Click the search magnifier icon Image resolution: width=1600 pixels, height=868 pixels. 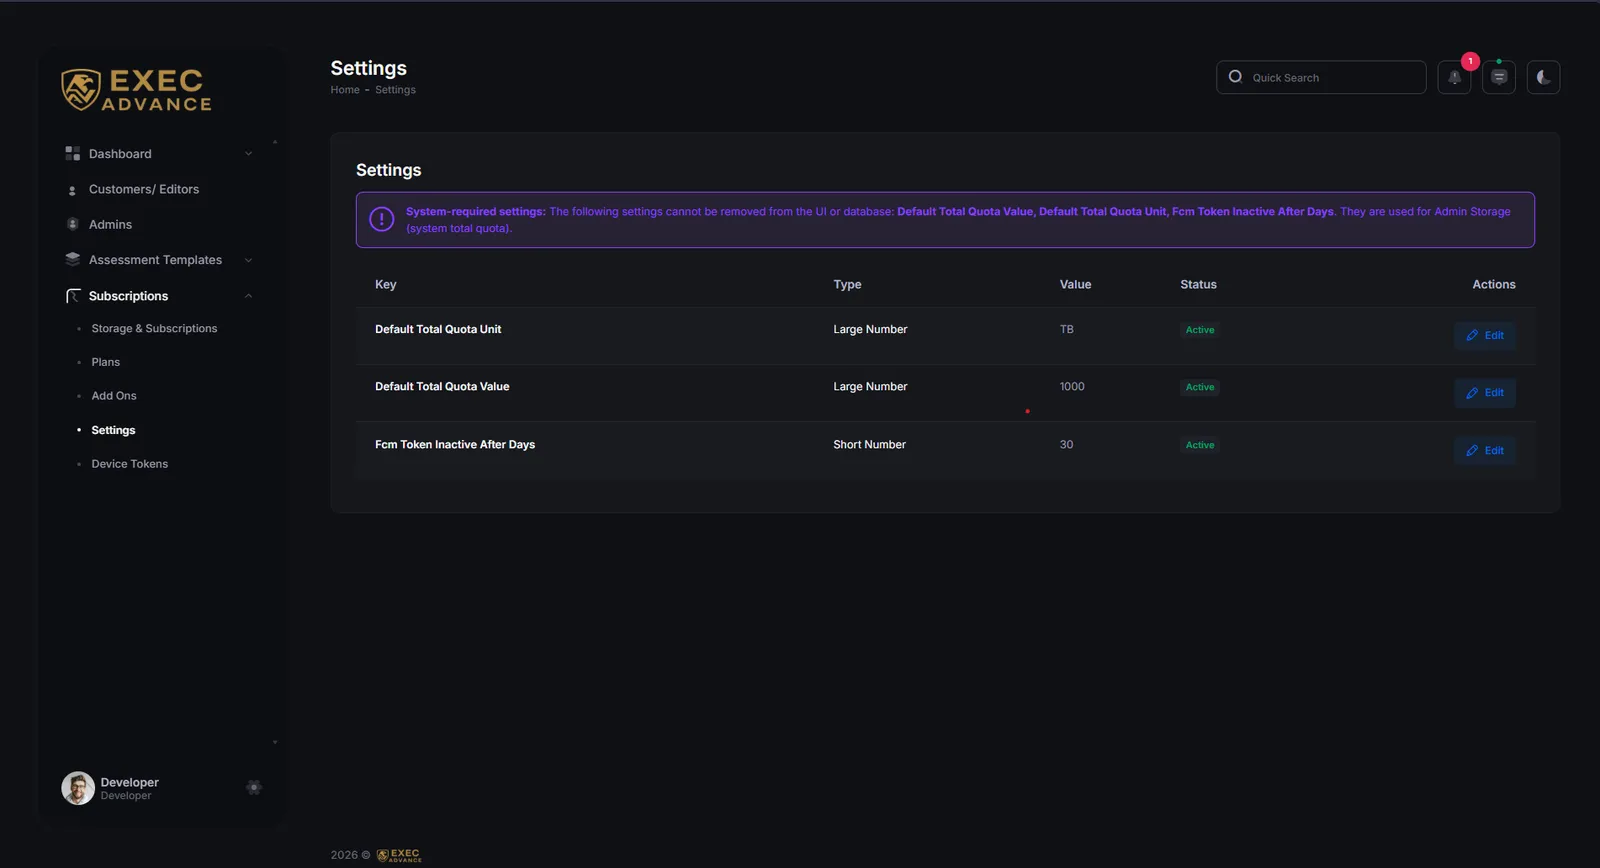tap(1235, 77)
